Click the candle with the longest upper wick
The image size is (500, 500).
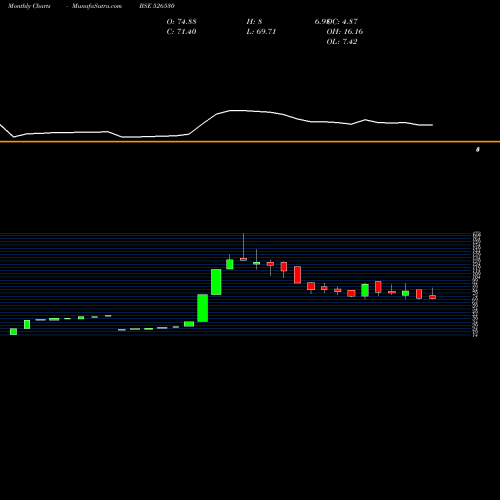coord(243,247)
